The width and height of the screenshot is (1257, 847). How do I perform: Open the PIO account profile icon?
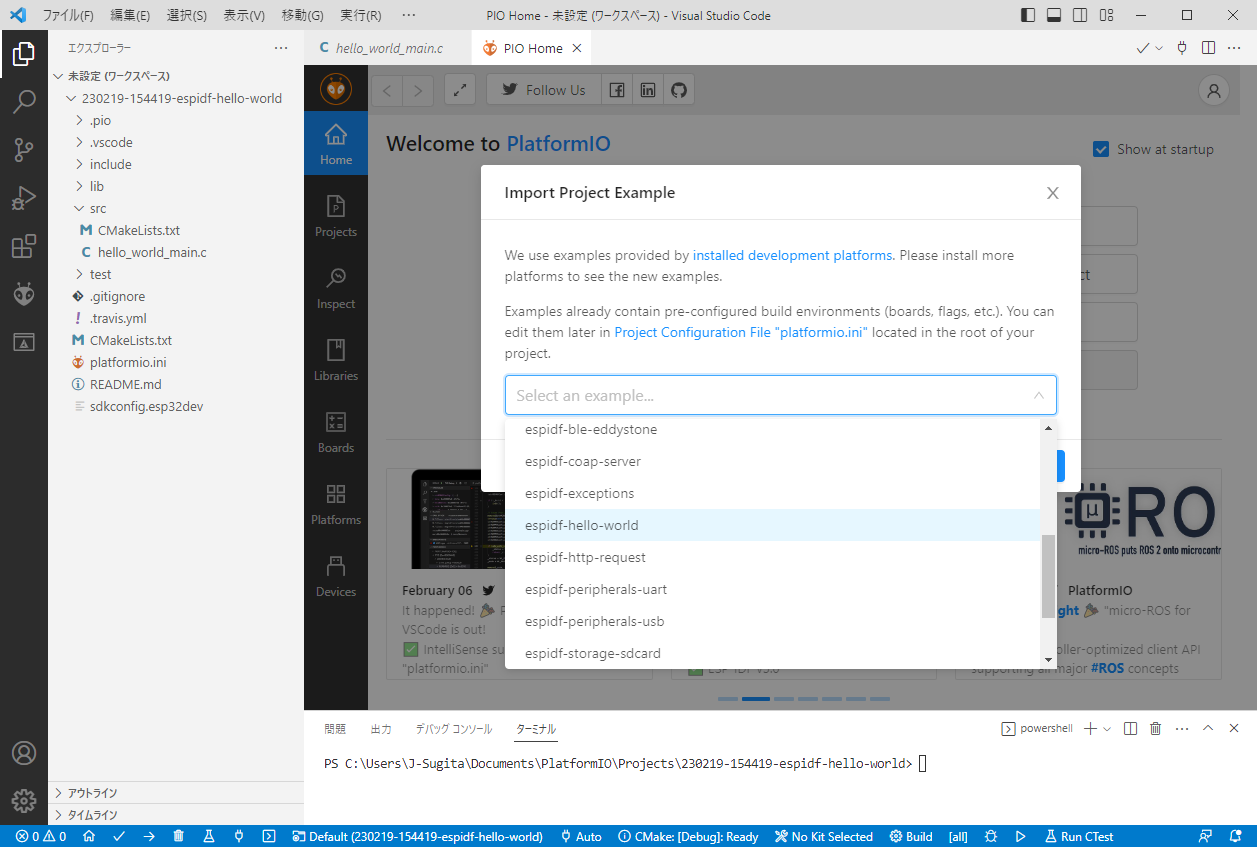coord(1214,90)
